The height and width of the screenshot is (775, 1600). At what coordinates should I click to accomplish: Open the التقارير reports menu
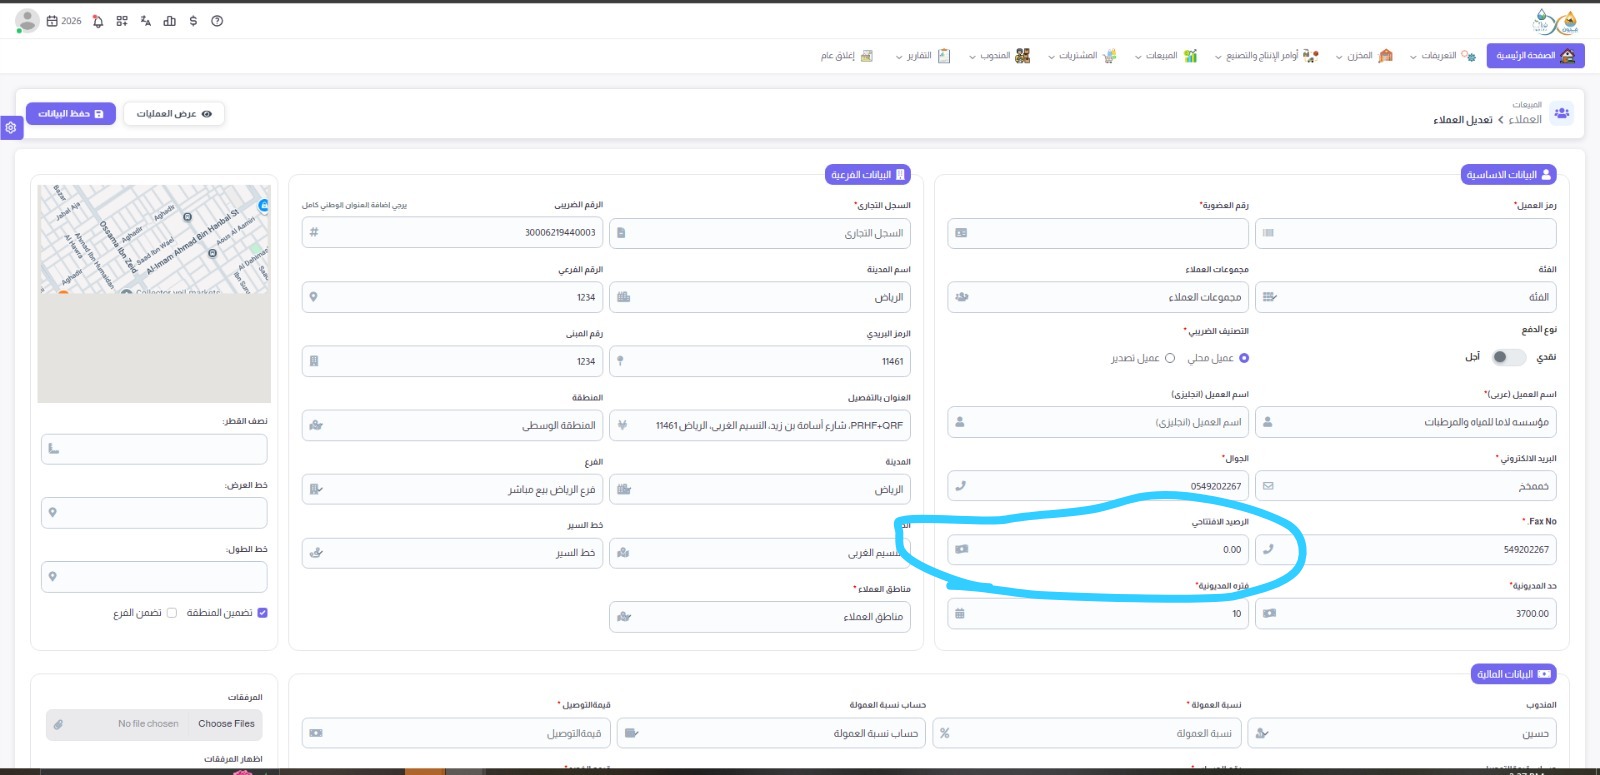[923, 56]
